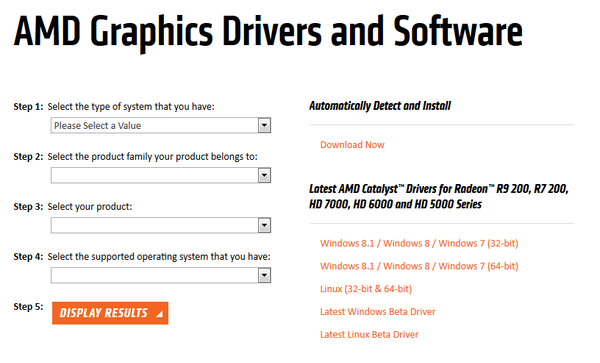Open the 'Please Select a Value' system type box

click(161, 125)
